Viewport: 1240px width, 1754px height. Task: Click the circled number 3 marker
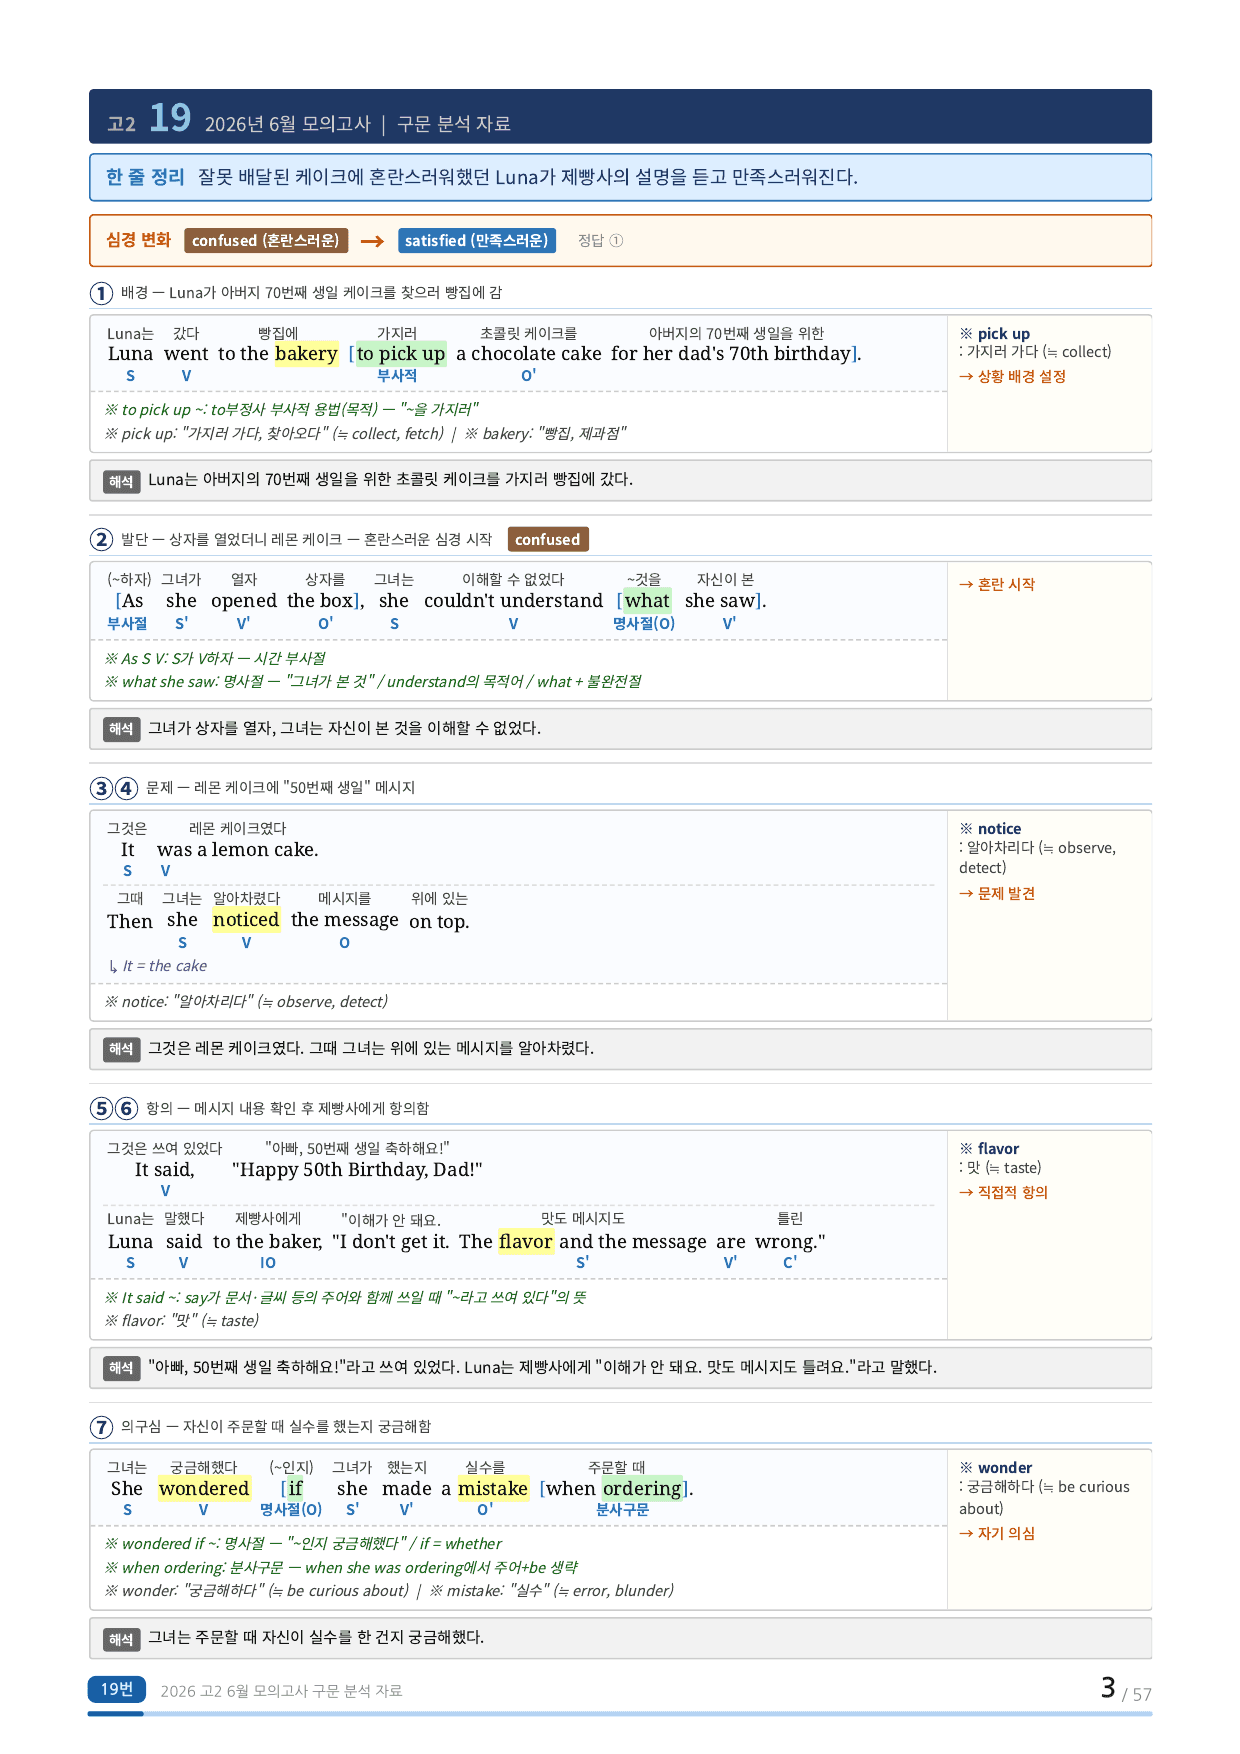point(101,788)
